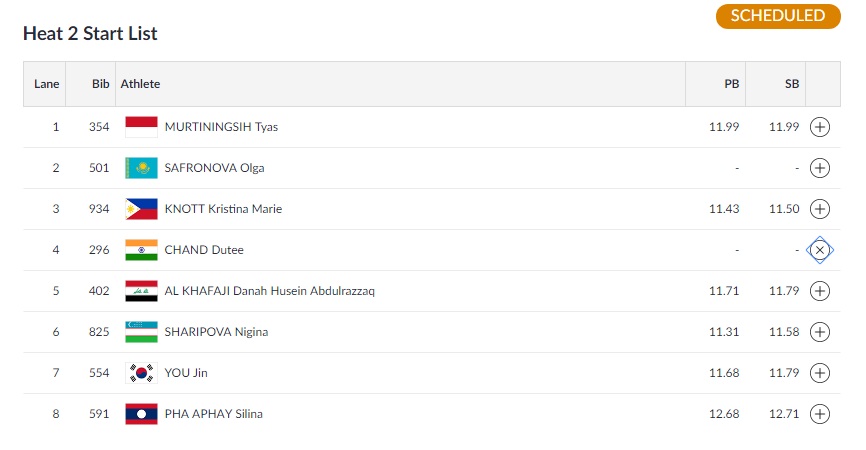Open athlete profile for YOU Jin
This screenshot has width=866, height=450.
pos(187,373)
